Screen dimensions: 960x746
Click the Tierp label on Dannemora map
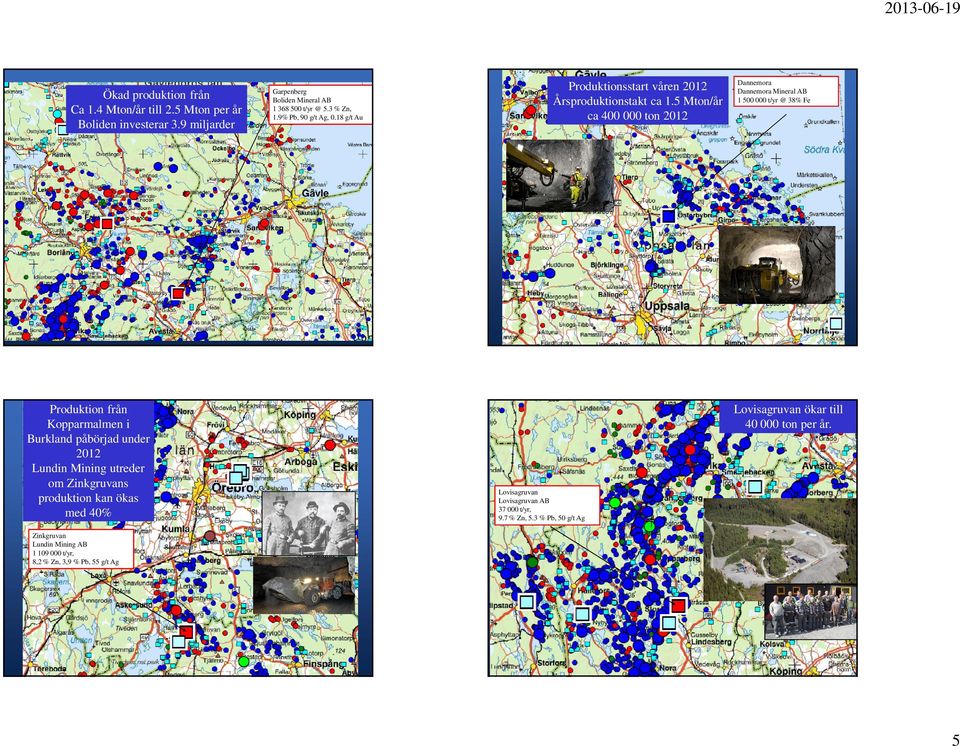tap(629, 178)
